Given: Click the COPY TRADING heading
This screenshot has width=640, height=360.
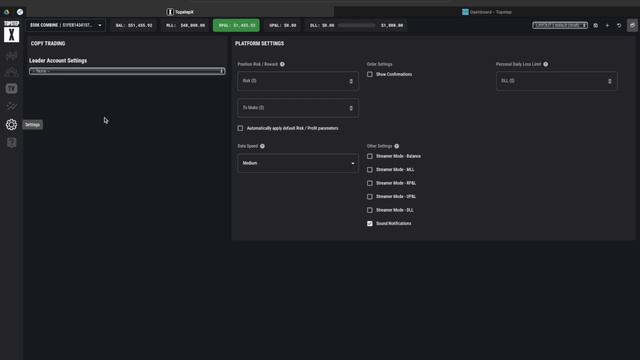Looking at the screenshot, I should pyautogui.click(x=48, y=43).
